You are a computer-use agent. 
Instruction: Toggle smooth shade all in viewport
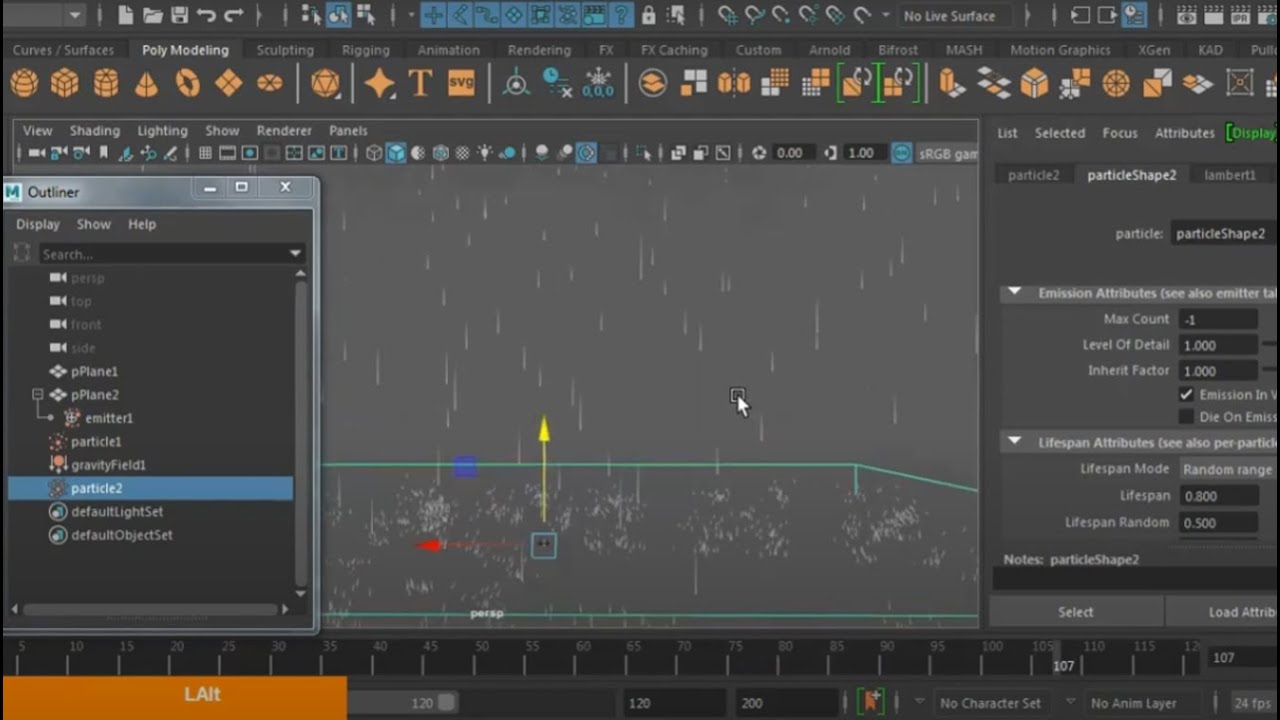(x=396, y=153)
